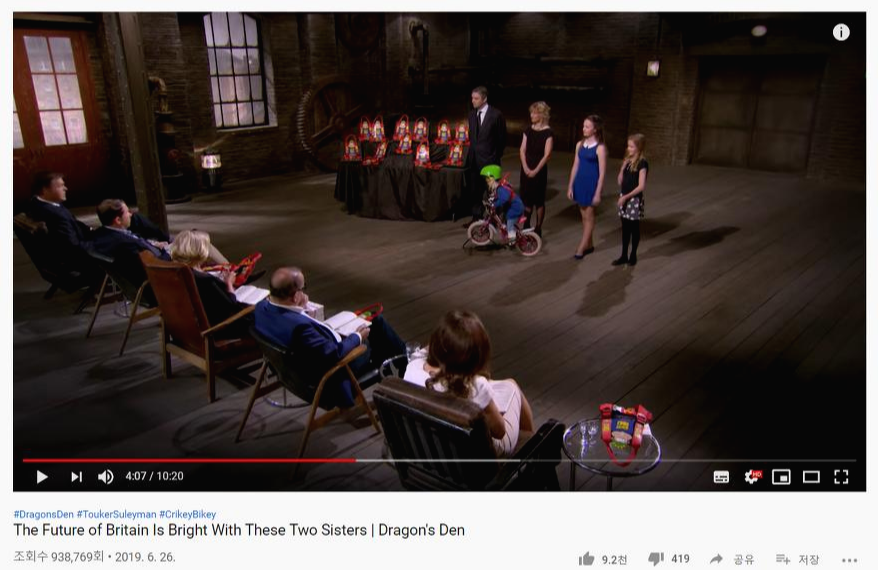Play the paused video
The image size is (878, 570).
point(41,476)
